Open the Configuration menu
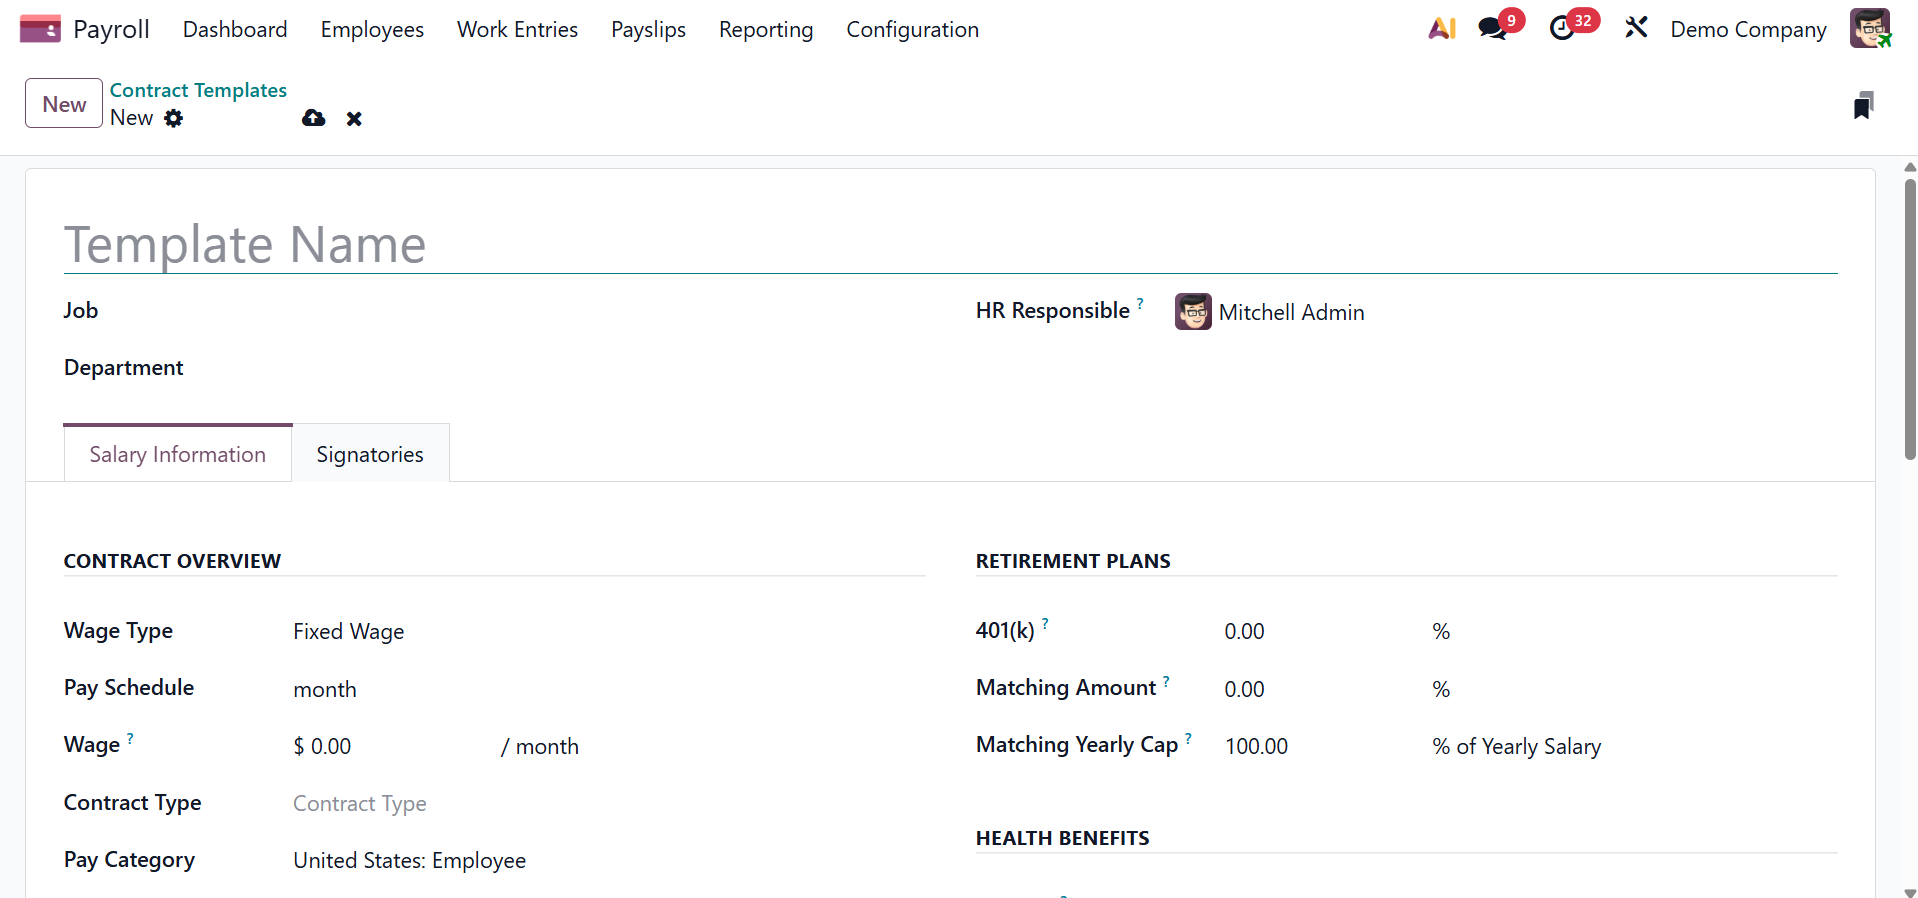This screenshot has height=898, width=1918. point(912,30)
